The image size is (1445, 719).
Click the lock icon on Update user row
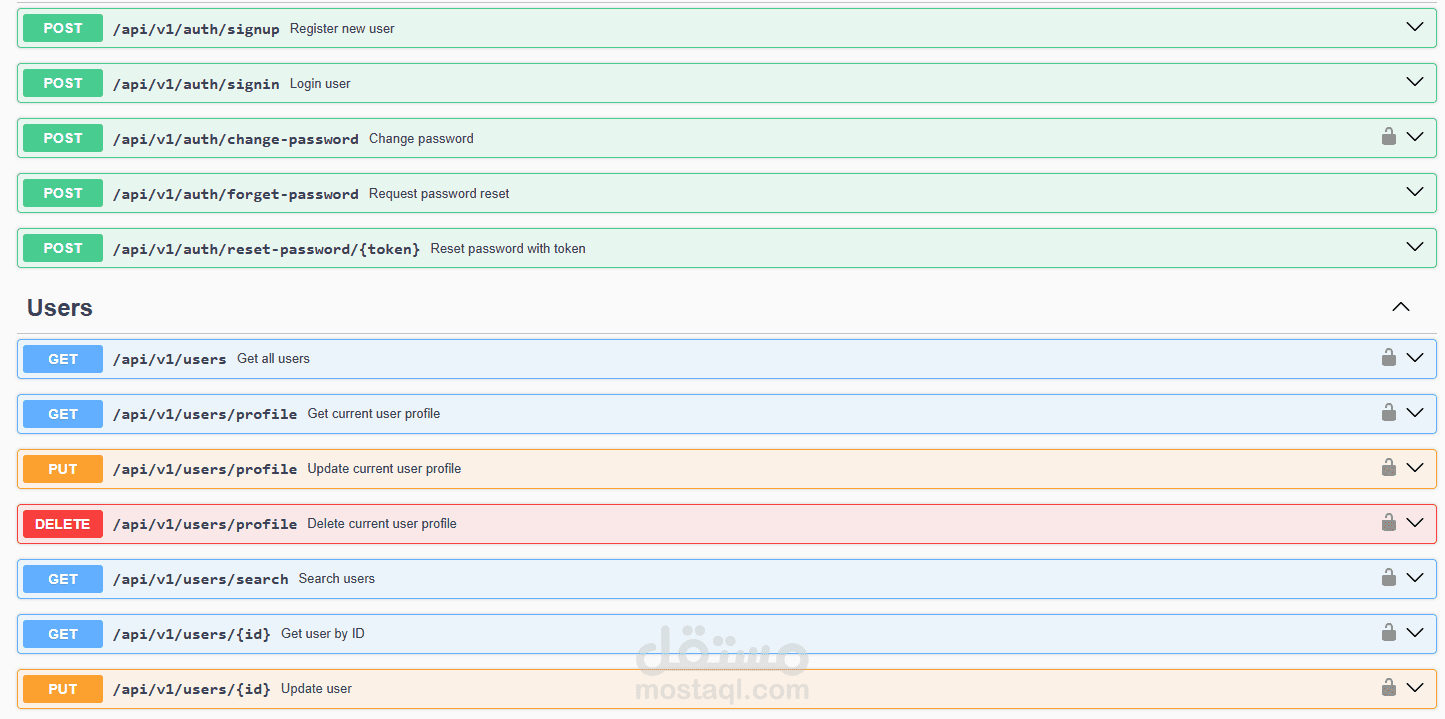pyautogui.click(x=1389, y=687)
